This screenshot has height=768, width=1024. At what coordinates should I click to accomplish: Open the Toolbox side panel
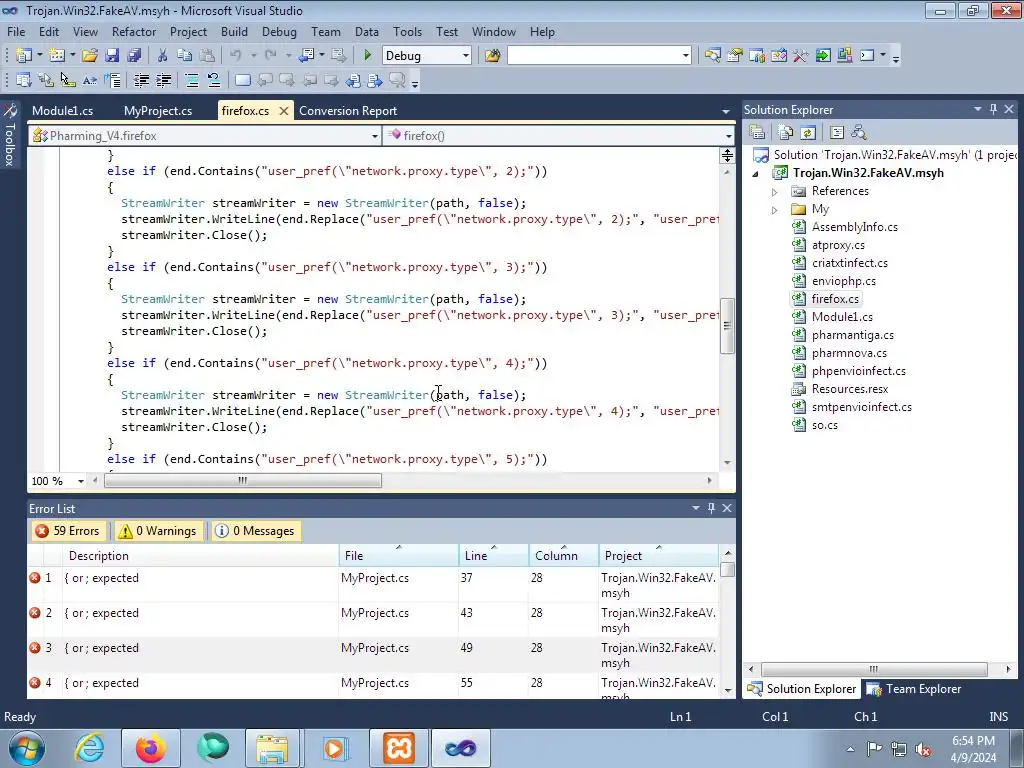pos(10,135)
